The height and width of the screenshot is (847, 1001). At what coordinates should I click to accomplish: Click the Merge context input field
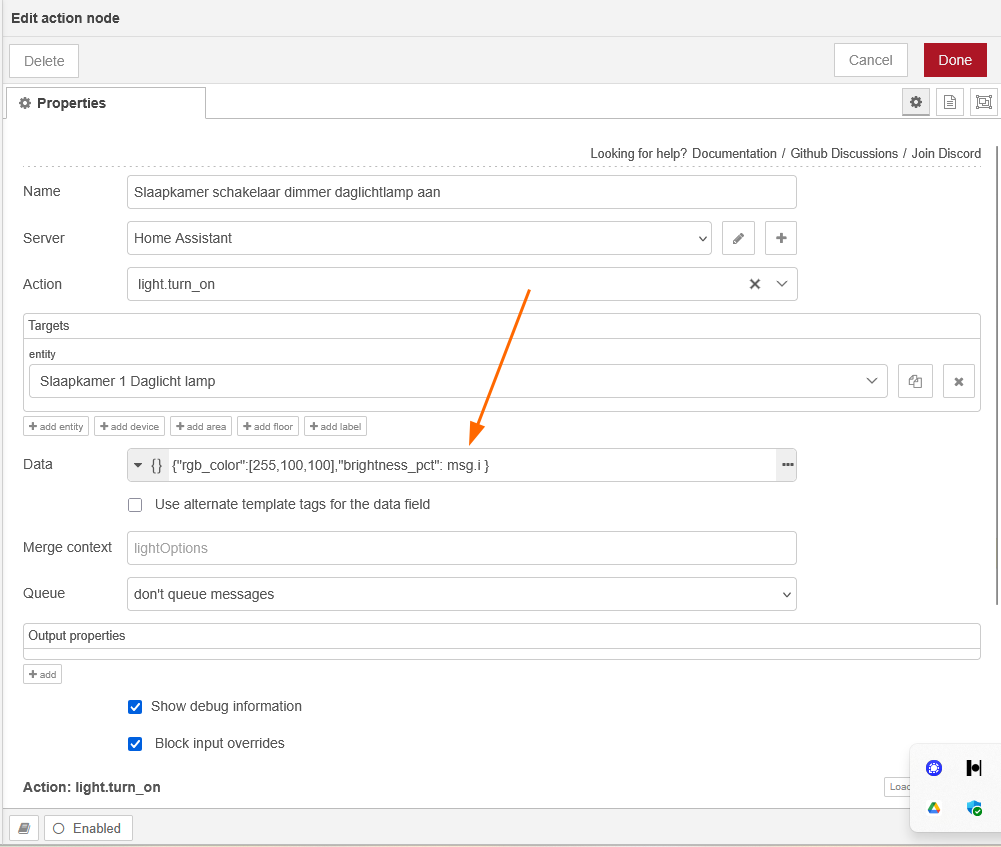click(461, 548)
